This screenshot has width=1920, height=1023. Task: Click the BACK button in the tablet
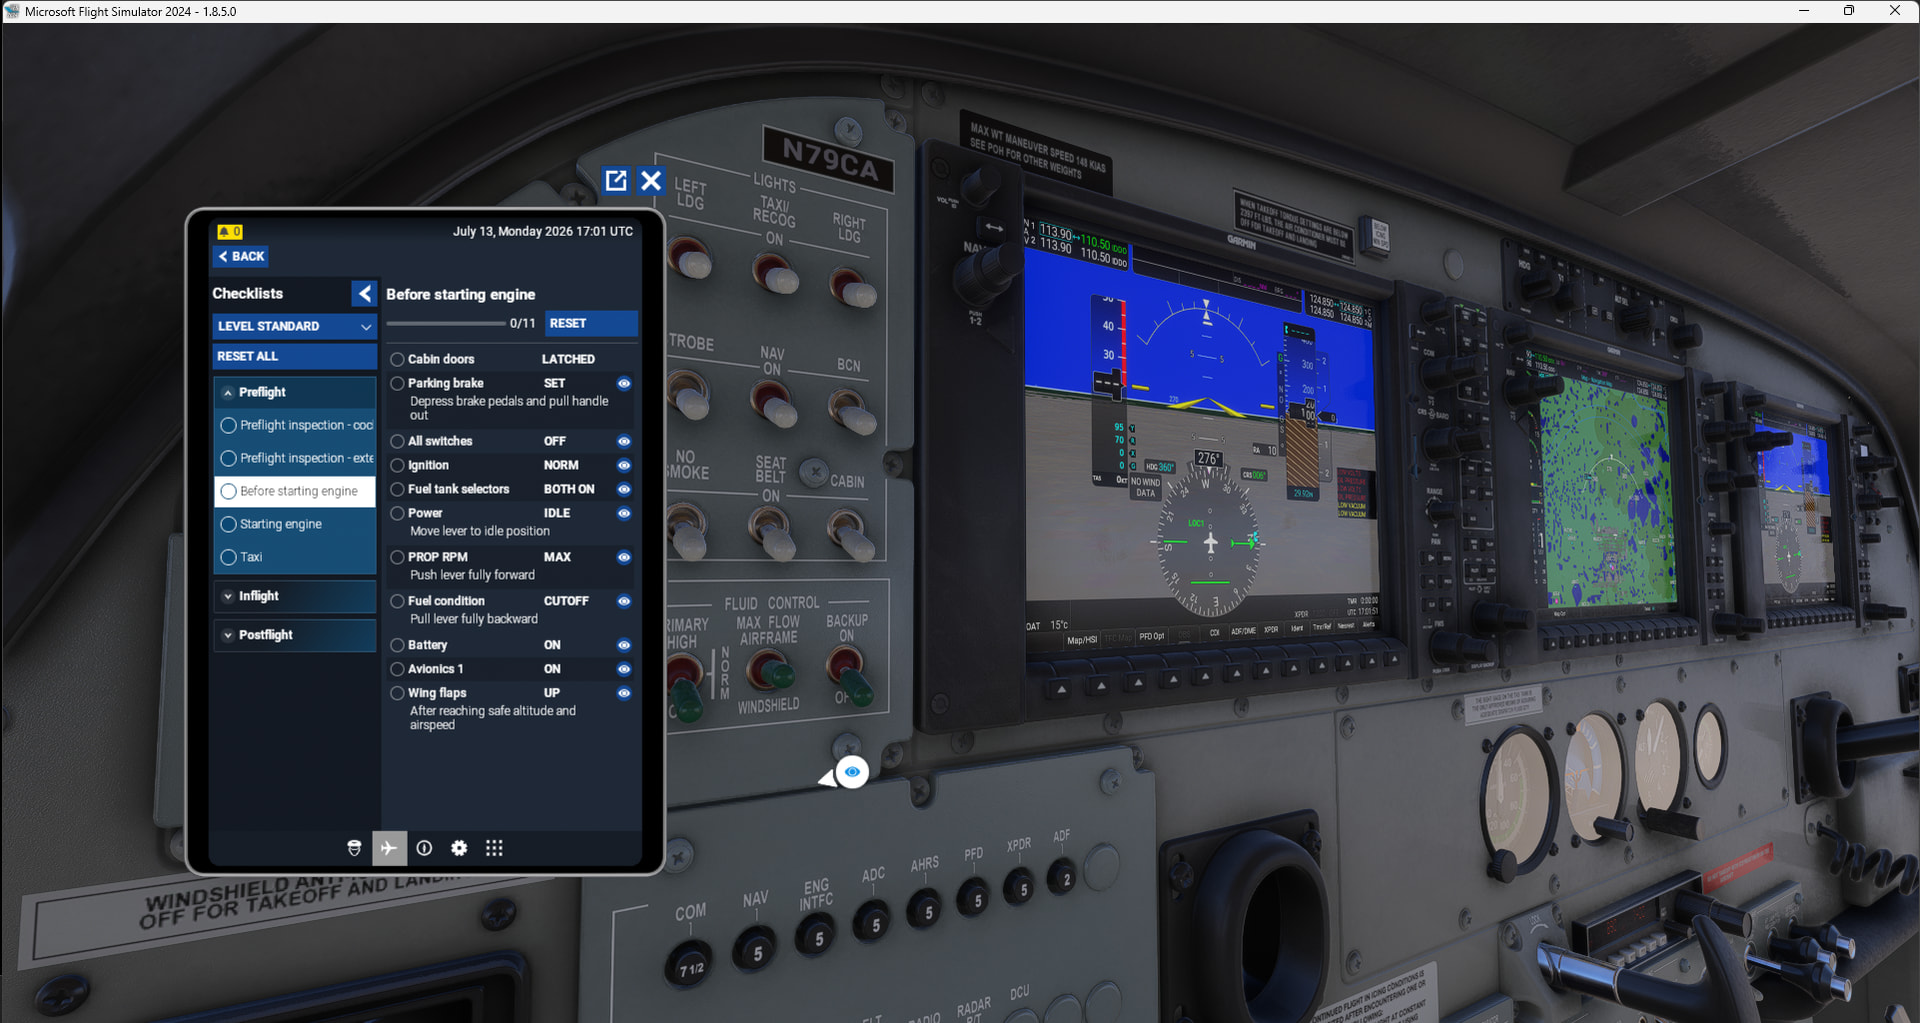(241, 256)
